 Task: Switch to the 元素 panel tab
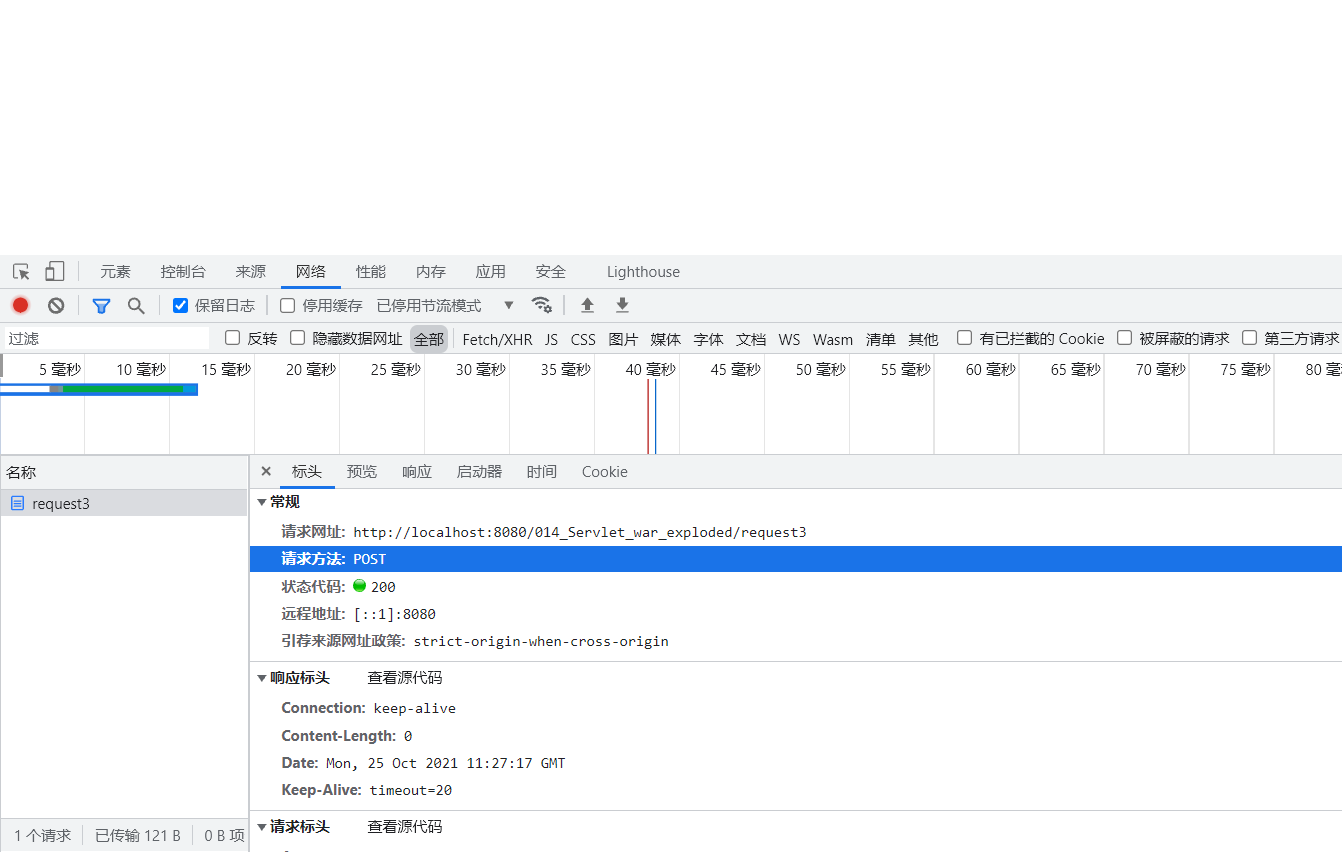point(115,272)
